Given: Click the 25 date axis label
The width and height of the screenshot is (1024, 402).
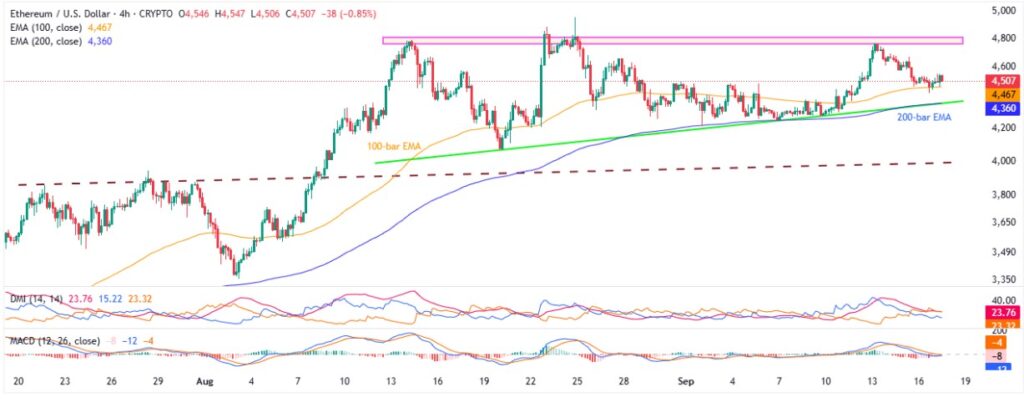Looking at the screenshot, I should [577, 380].
